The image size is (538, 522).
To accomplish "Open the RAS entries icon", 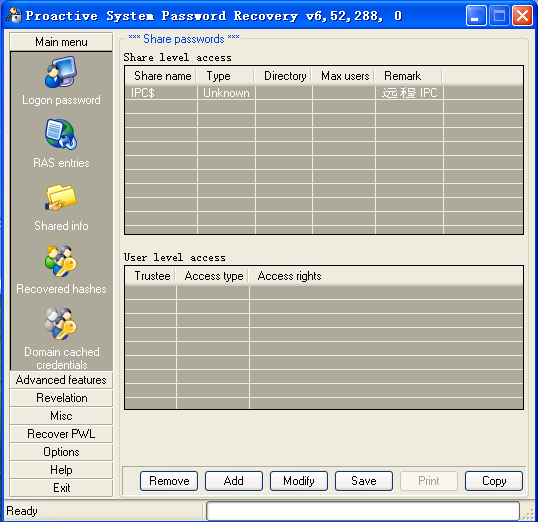I will [61, 134].
